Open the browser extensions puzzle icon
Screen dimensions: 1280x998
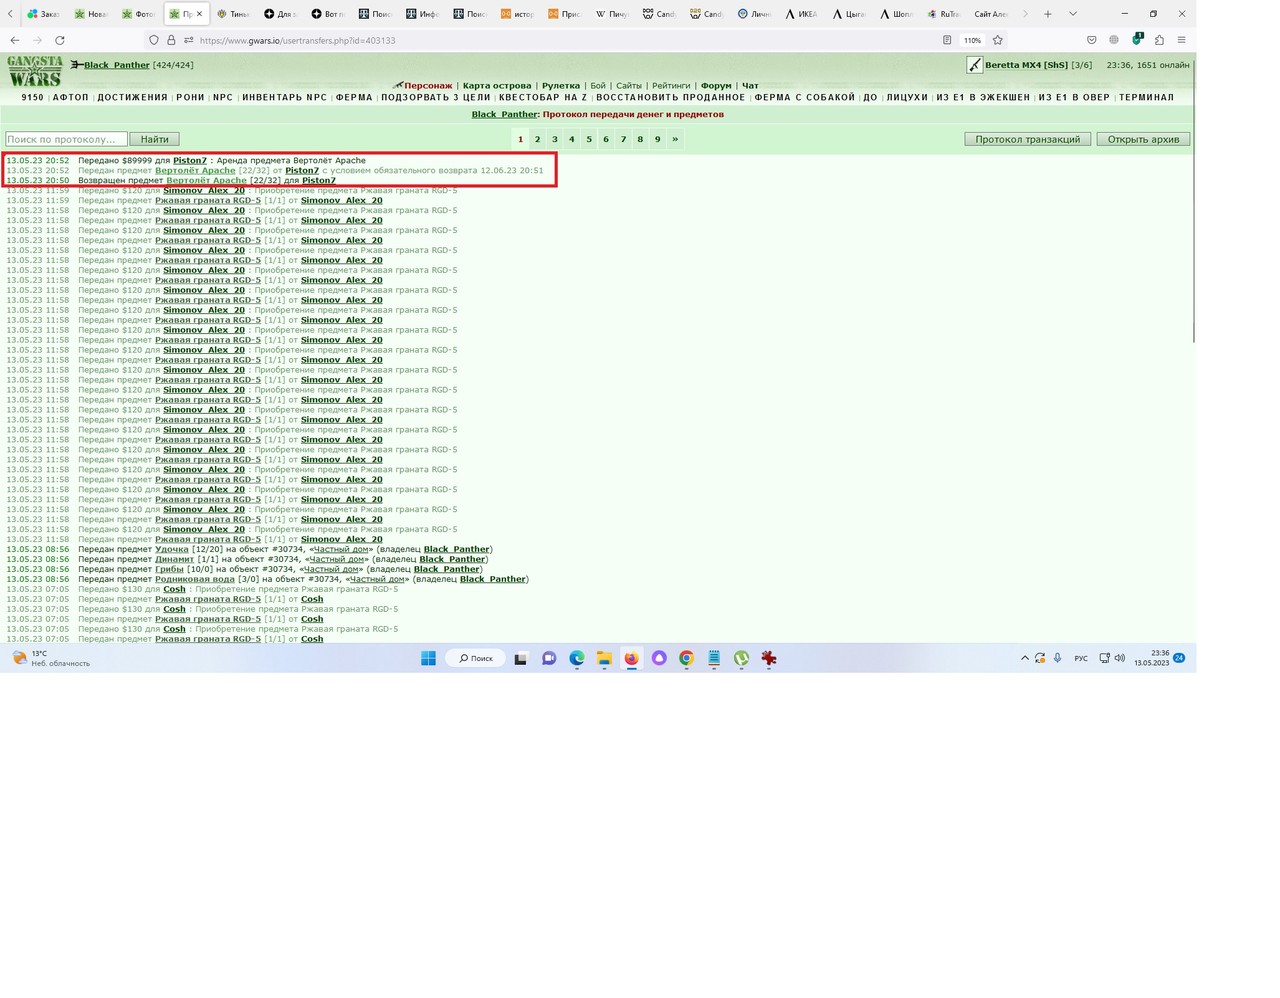click(1159, 40)
